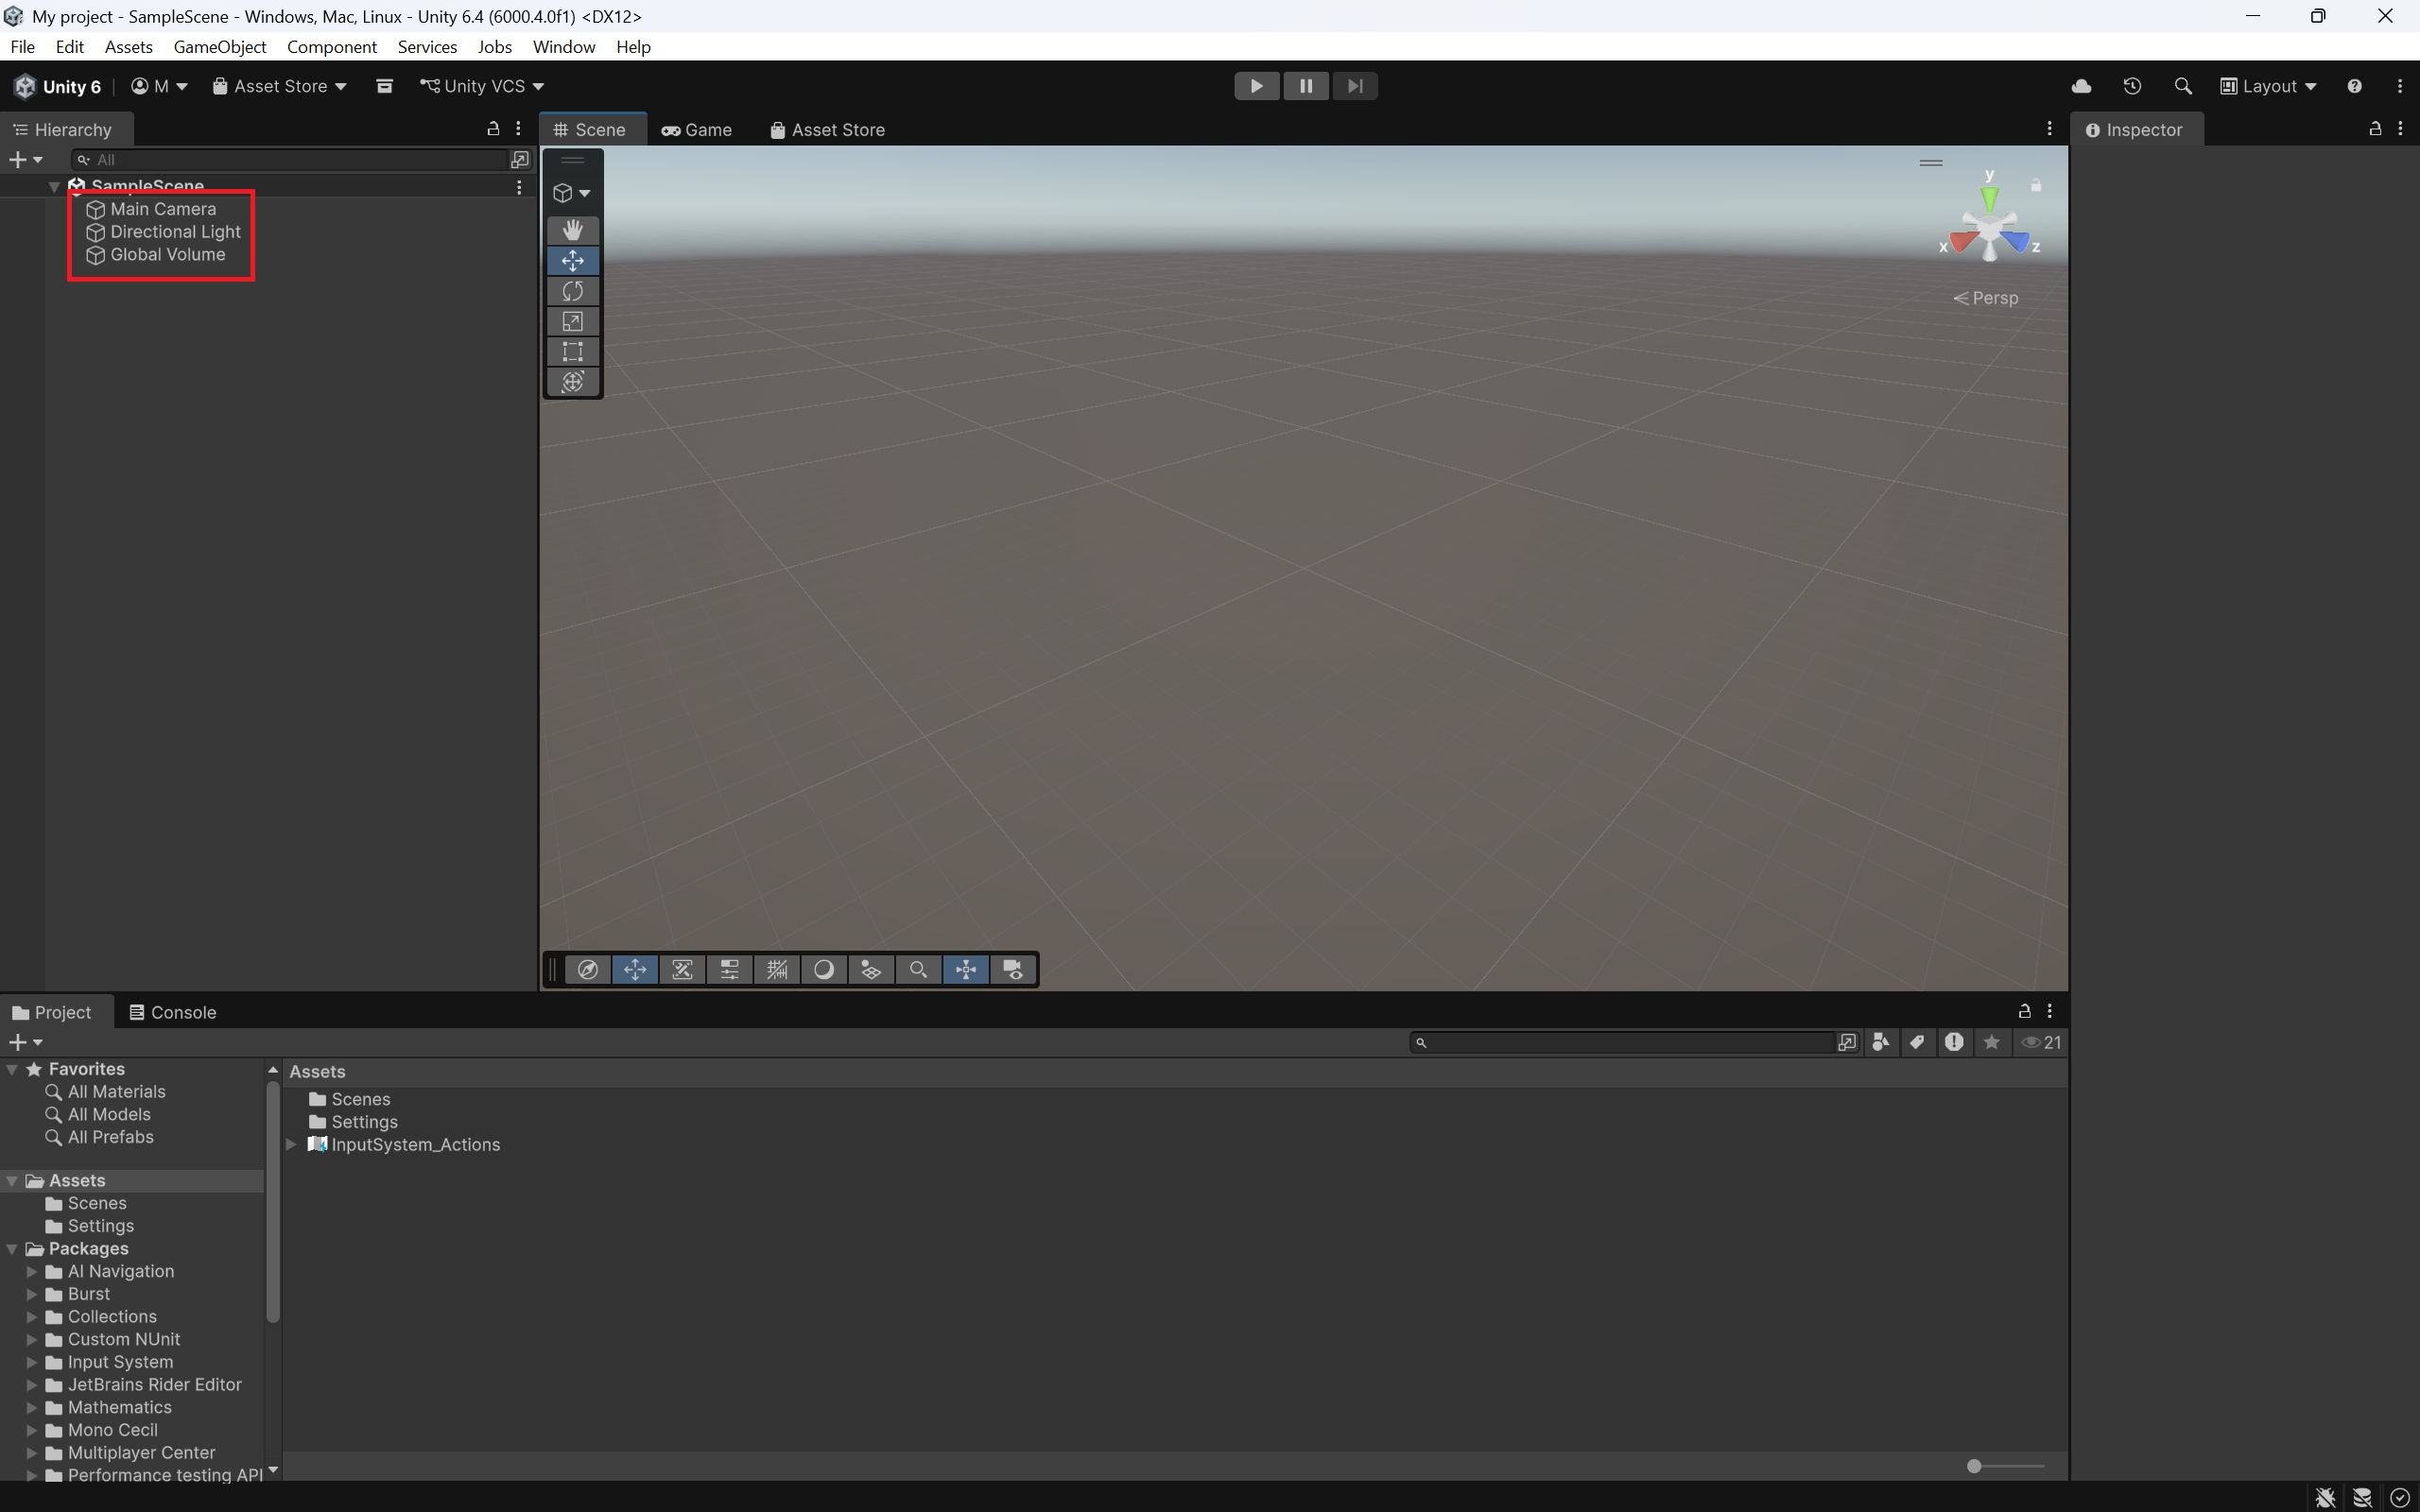This screenshot has height=1512, width=2420.
Task: Select the Scale tool
Action: tap(572, 321)
